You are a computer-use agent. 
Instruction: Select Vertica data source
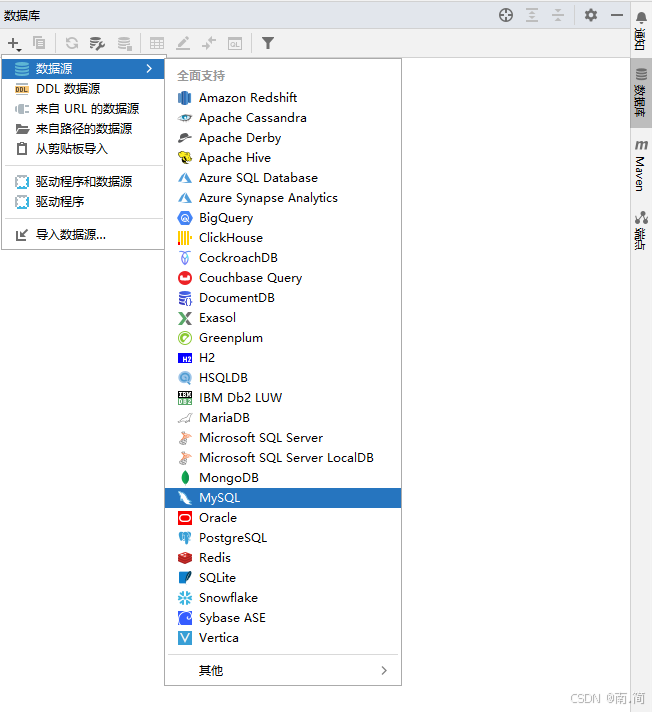point(283,638)
